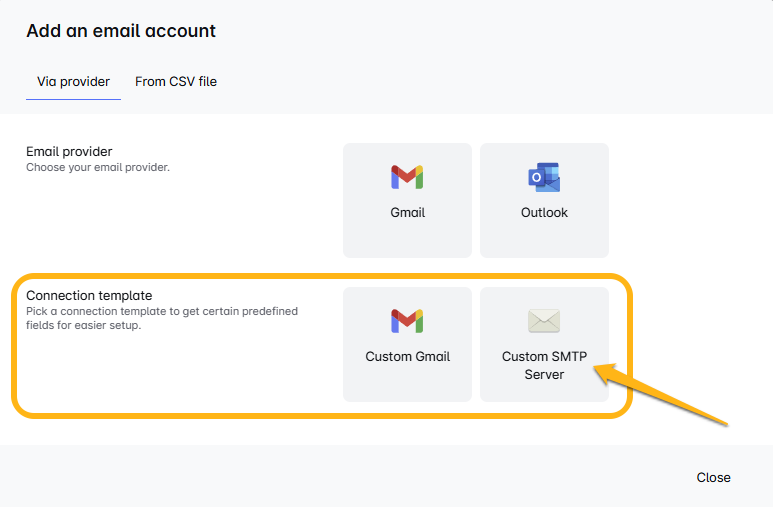Image resolution: width=773 pixels, height=507 pixels.
Task: Click the Choose your email provider description
Action: 98,167
